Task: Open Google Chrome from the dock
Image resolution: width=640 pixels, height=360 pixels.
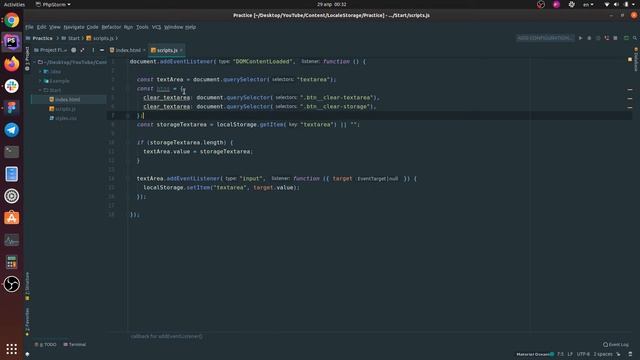Action: coord(11,20)
